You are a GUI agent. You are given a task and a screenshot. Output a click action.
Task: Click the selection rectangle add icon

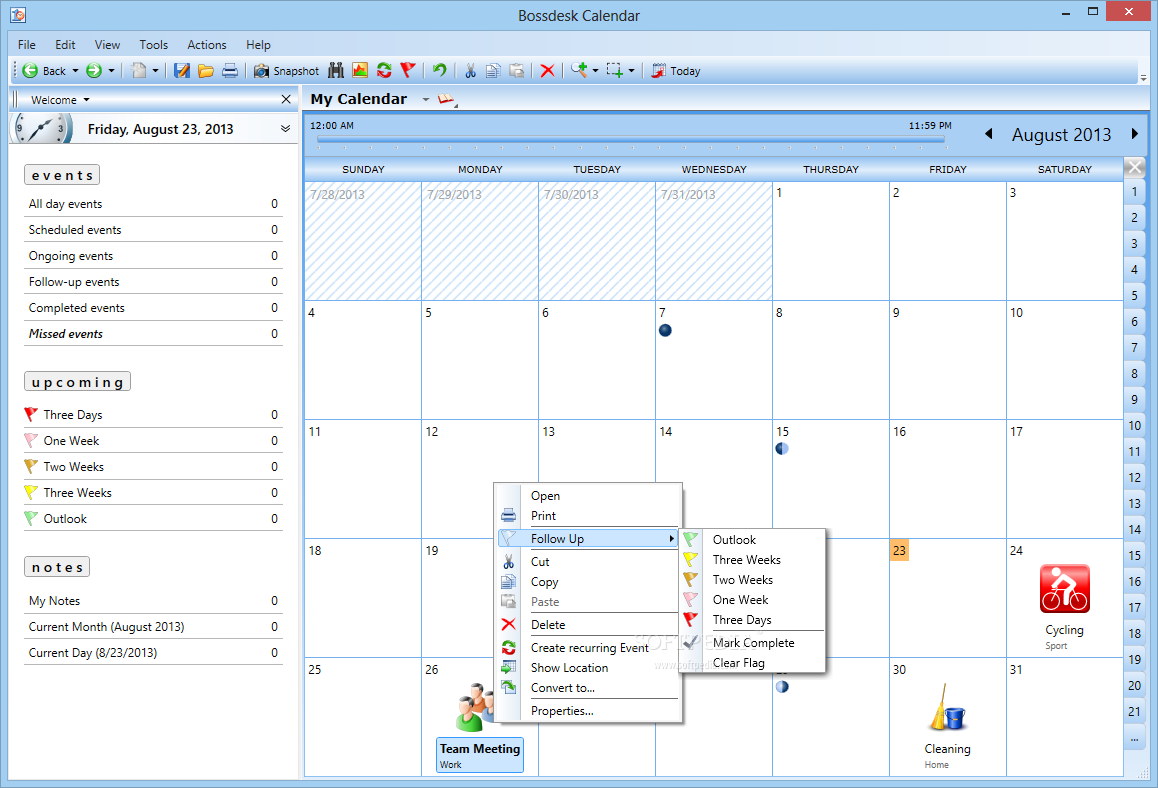pos(615,70)
